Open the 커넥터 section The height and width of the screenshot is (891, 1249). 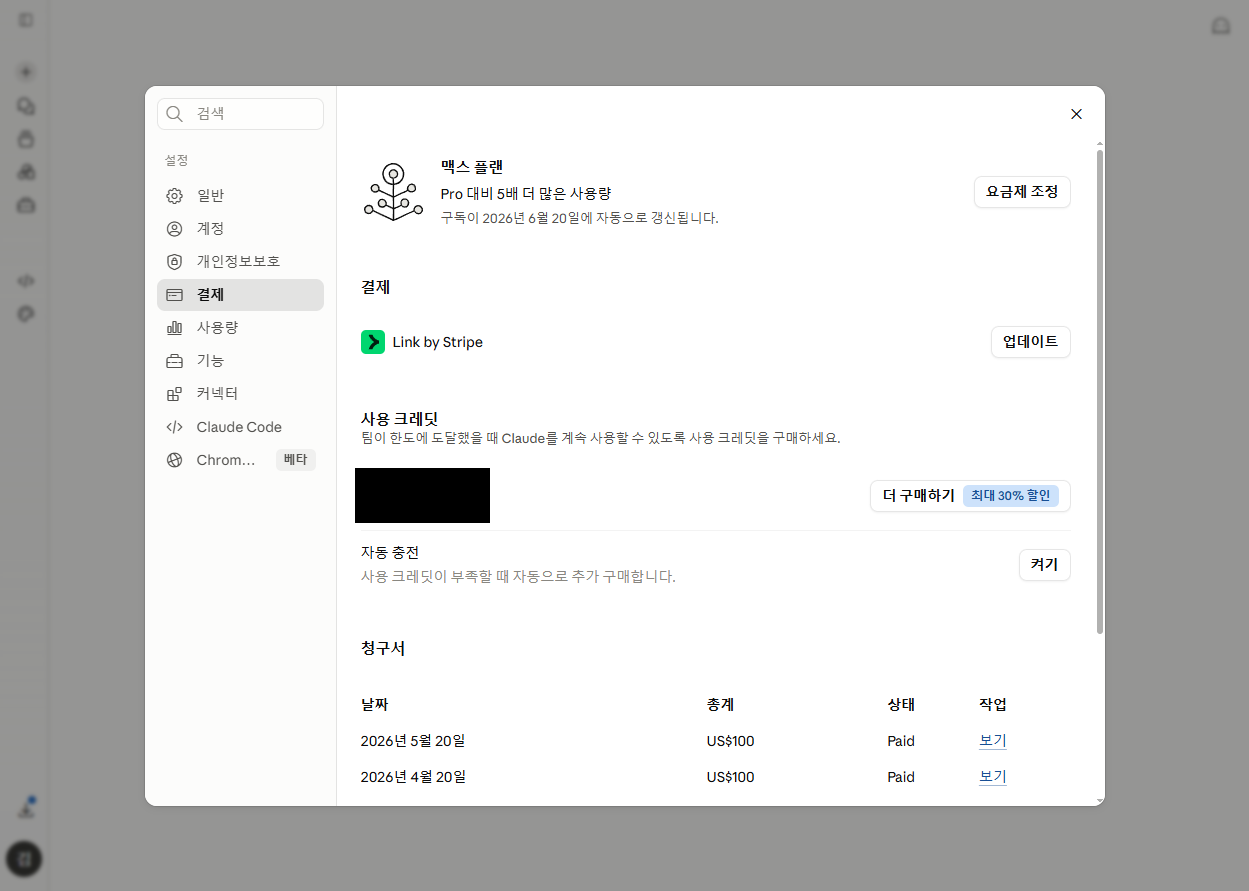point(240,394)
